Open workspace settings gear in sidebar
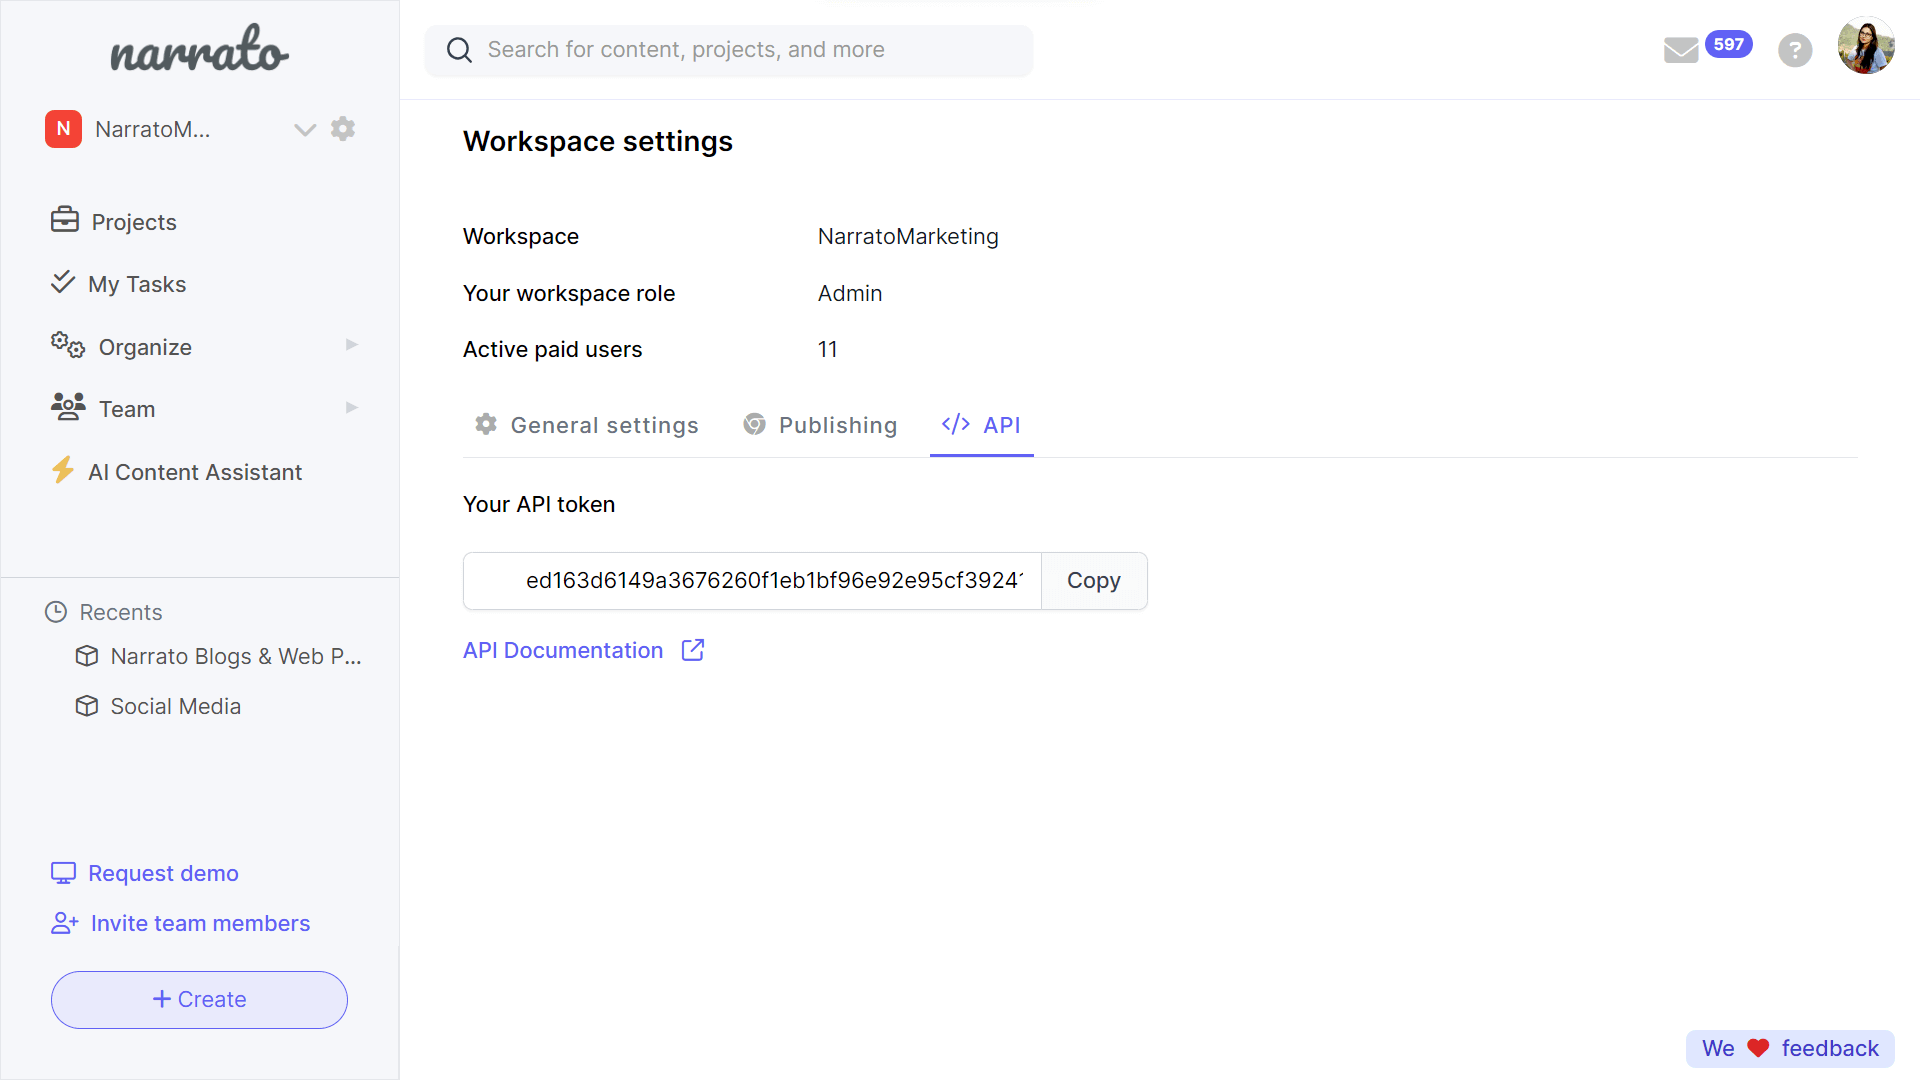This screenshot has height=1080, width=1920. click(343, 129)
